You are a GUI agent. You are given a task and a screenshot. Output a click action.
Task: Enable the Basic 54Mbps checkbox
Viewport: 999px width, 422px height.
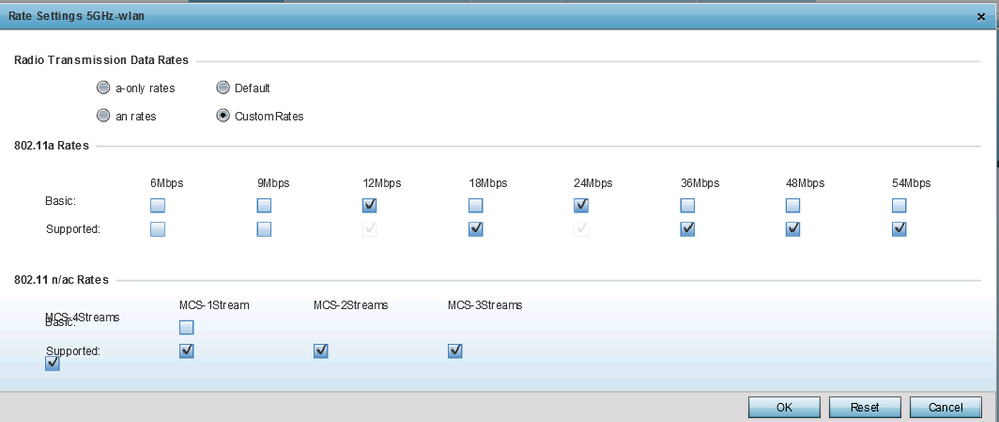click(899, 205)
